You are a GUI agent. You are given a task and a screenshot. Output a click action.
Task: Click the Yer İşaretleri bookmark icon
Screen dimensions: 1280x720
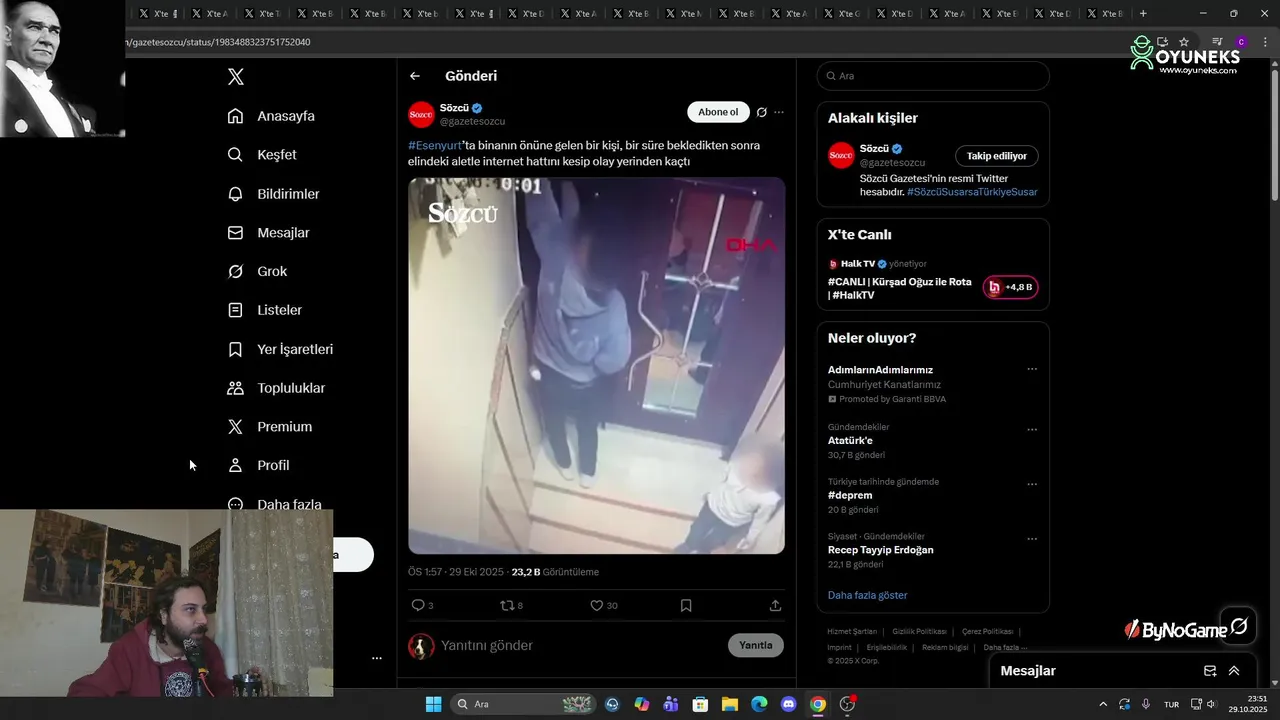point(235,349)
